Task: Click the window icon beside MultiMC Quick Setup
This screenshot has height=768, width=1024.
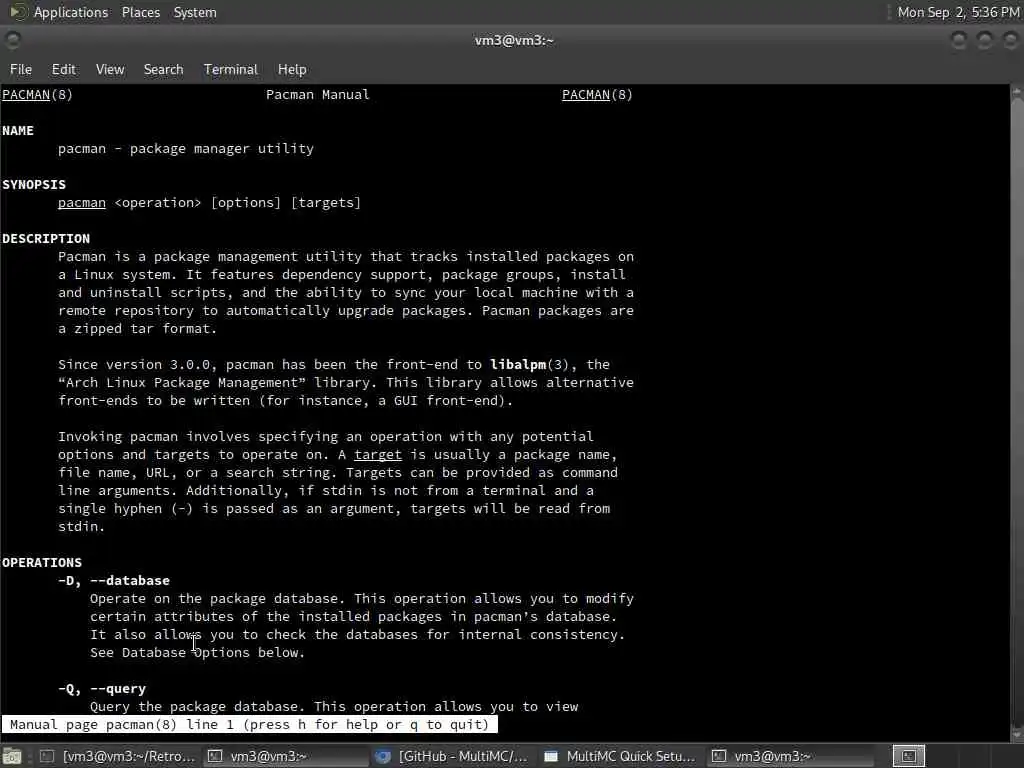Action: [551, 756]
